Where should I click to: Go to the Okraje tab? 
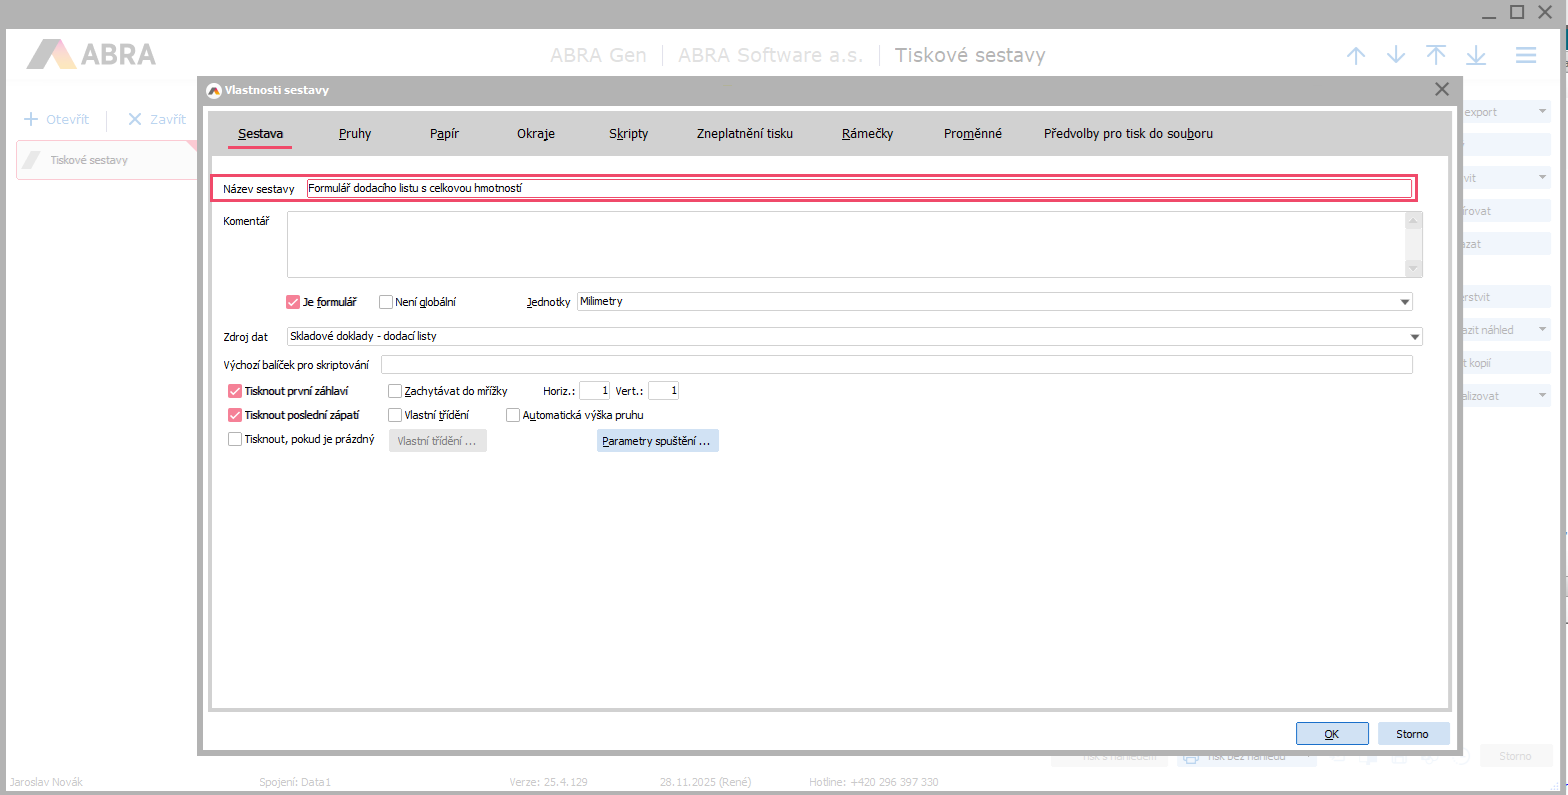[536, 133]
